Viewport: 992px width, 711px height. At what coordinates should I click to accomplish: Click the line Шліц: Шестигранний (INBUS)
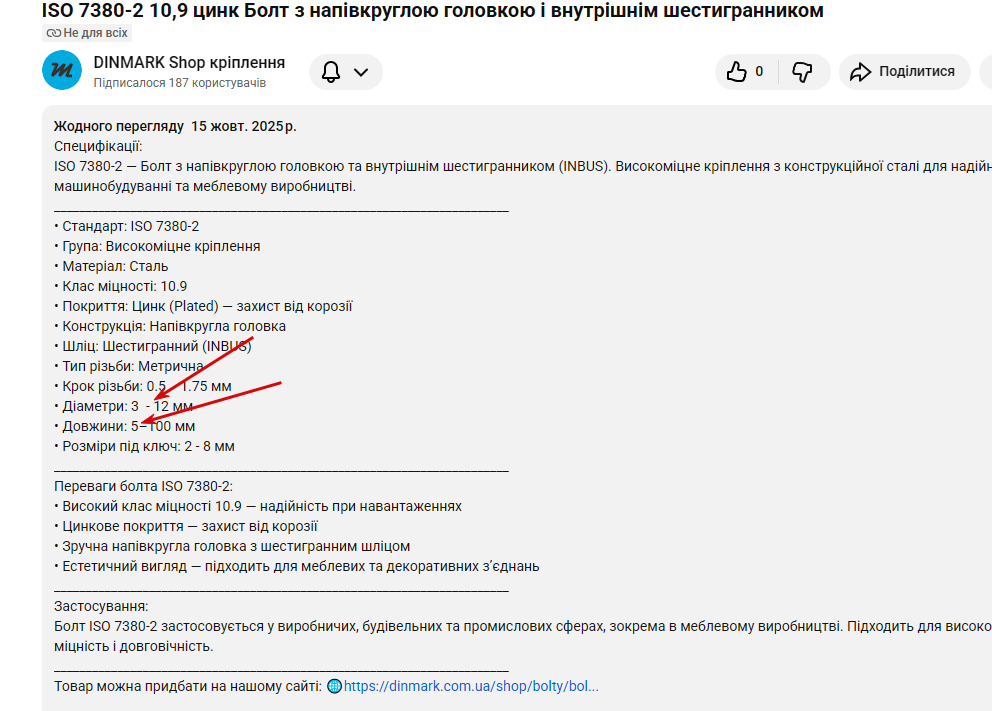coord(152,347)
